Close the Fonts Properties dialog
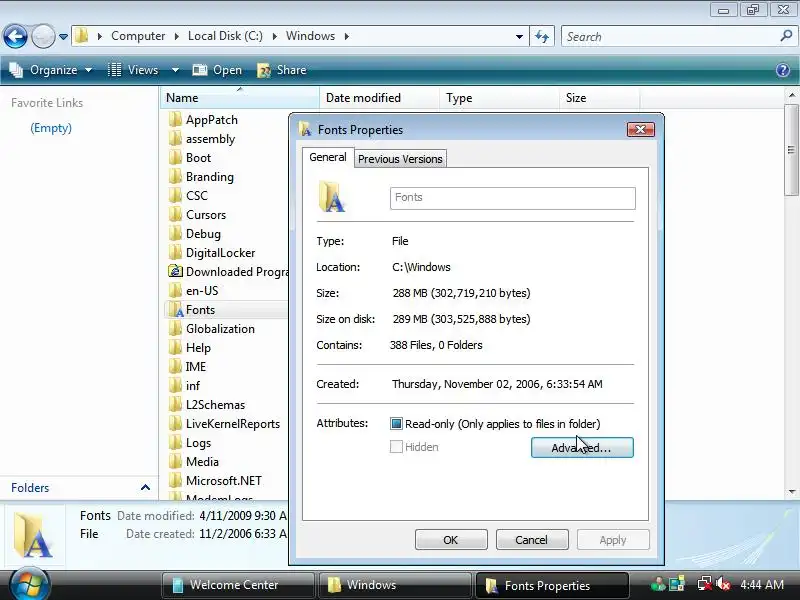 (x=640, y=130)
